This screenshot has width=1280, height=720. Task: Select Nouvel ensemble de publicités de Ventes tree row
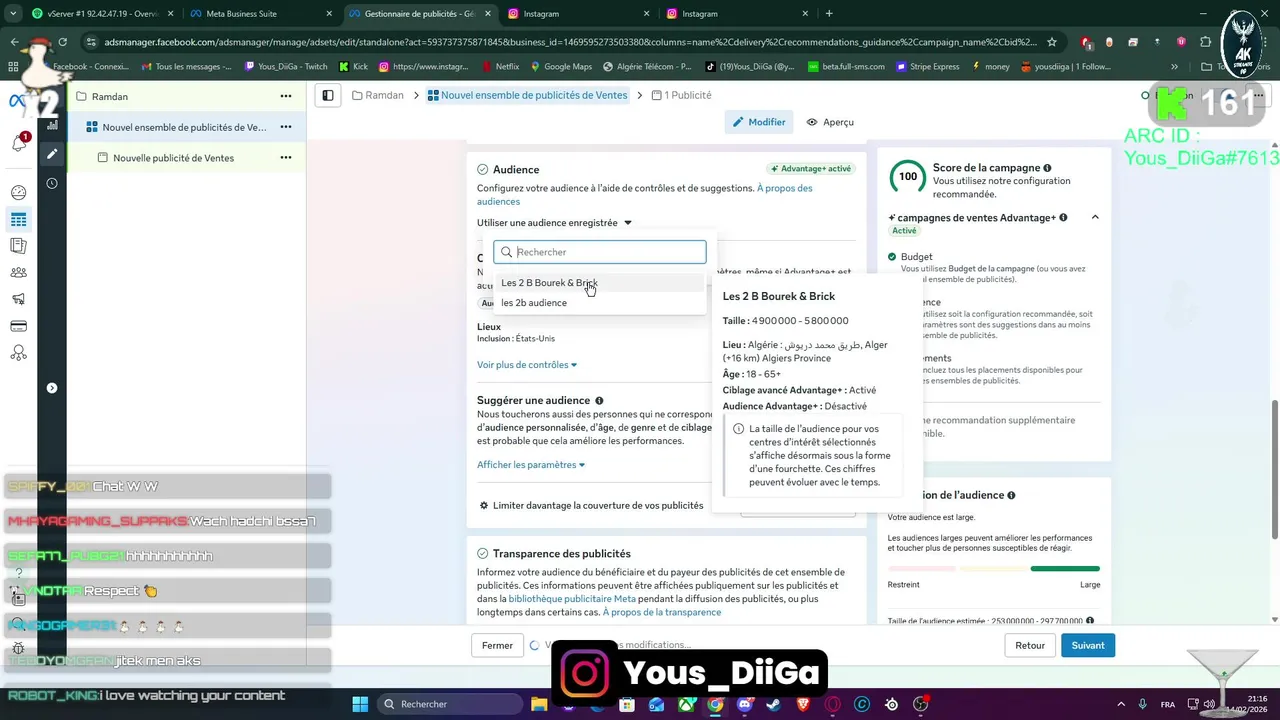click(185, 127)
